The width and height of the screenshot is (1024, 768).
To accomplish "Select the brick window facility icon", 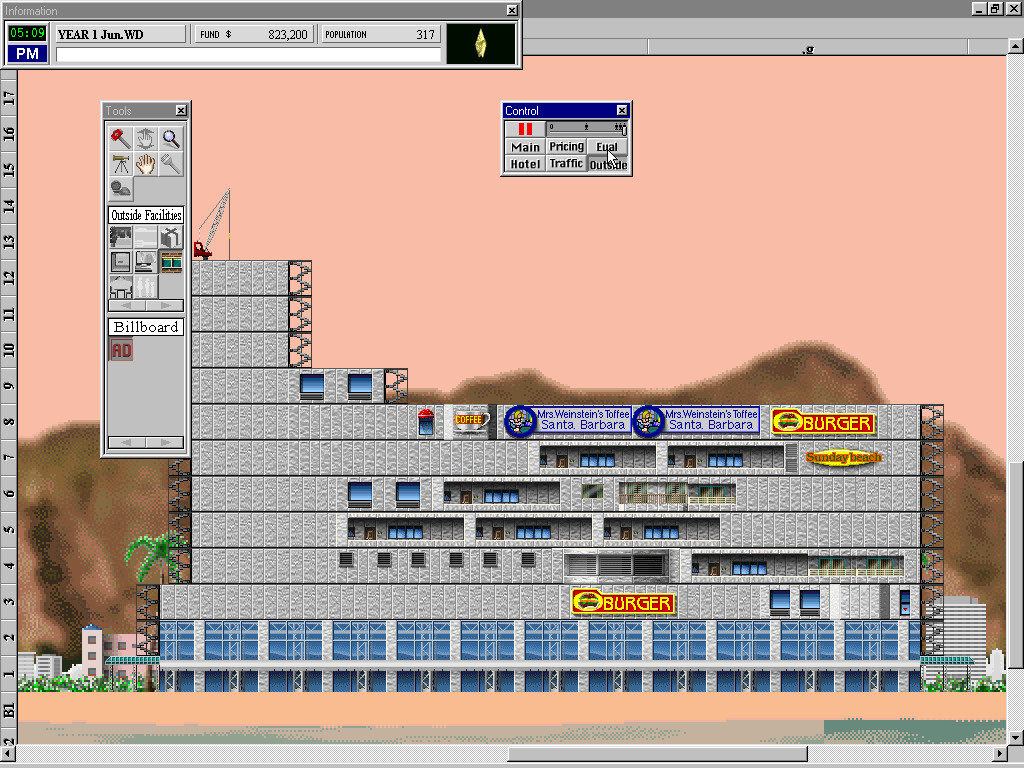I will (x=171, y=261).
